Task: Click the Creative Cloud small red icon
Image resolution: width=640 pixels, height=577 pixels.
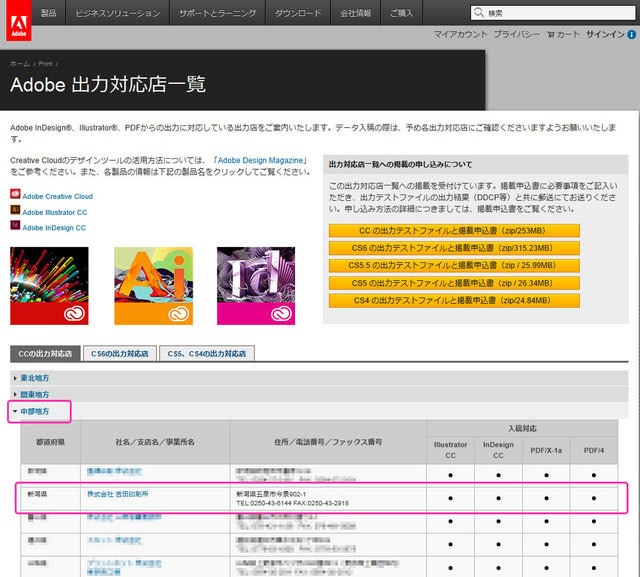Action: (x=16, y=194)
